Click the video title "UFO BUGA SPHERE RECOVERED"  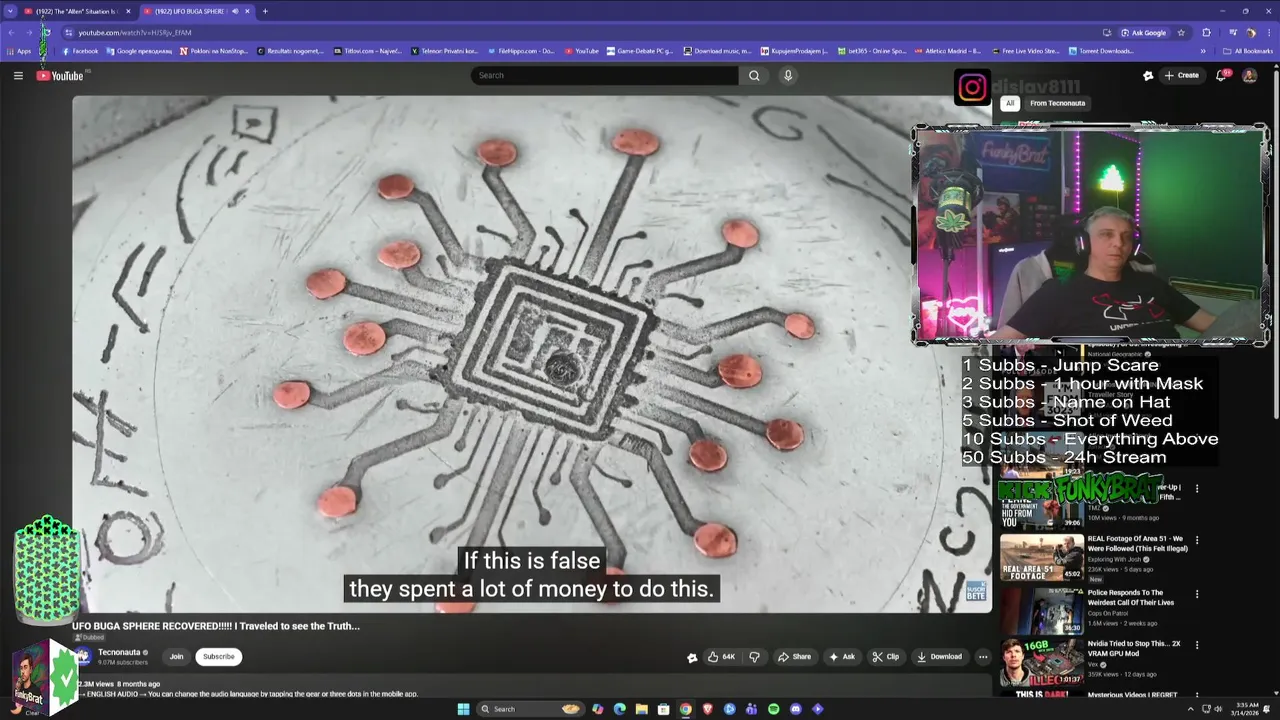pos(215,626)
